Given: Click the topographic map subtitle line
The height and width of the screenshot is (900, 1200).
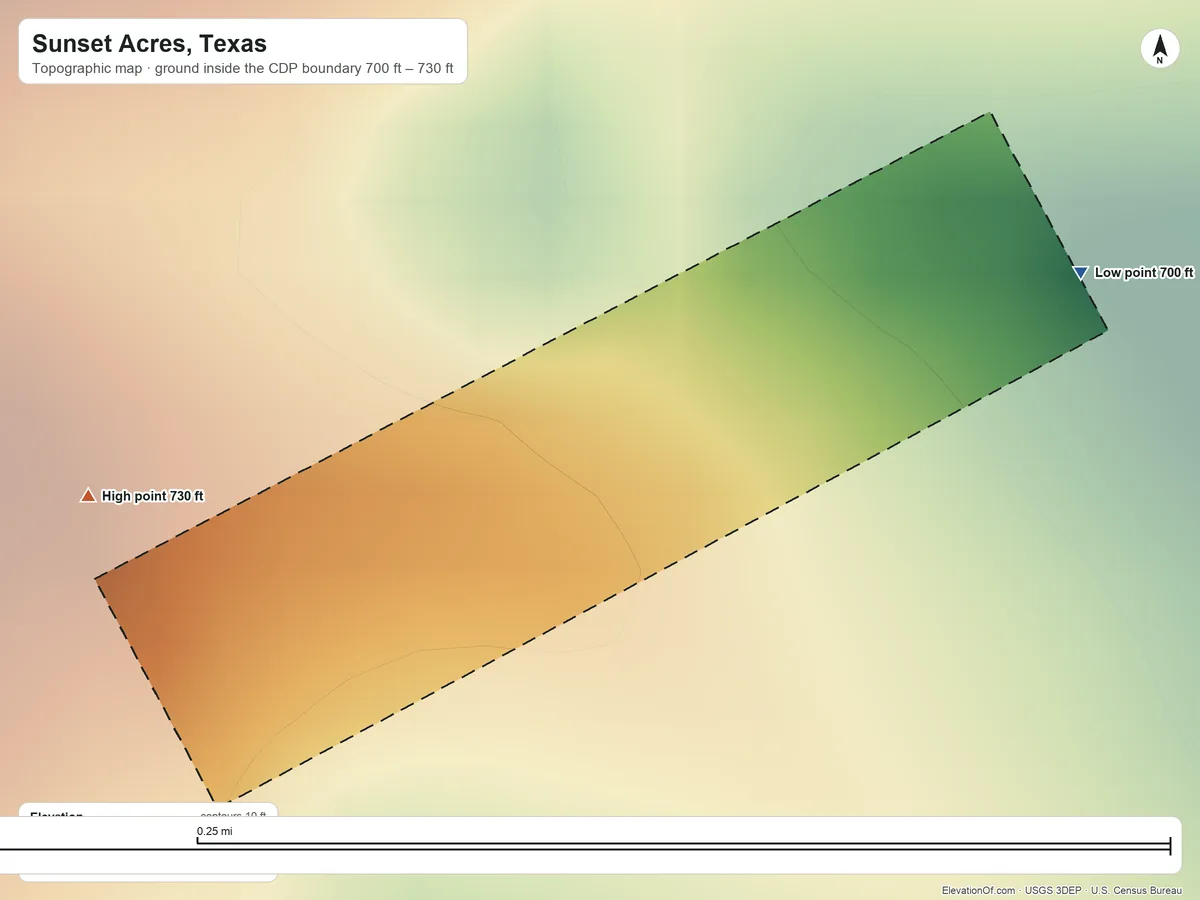Looking at the screenshot, I should 243,70.
